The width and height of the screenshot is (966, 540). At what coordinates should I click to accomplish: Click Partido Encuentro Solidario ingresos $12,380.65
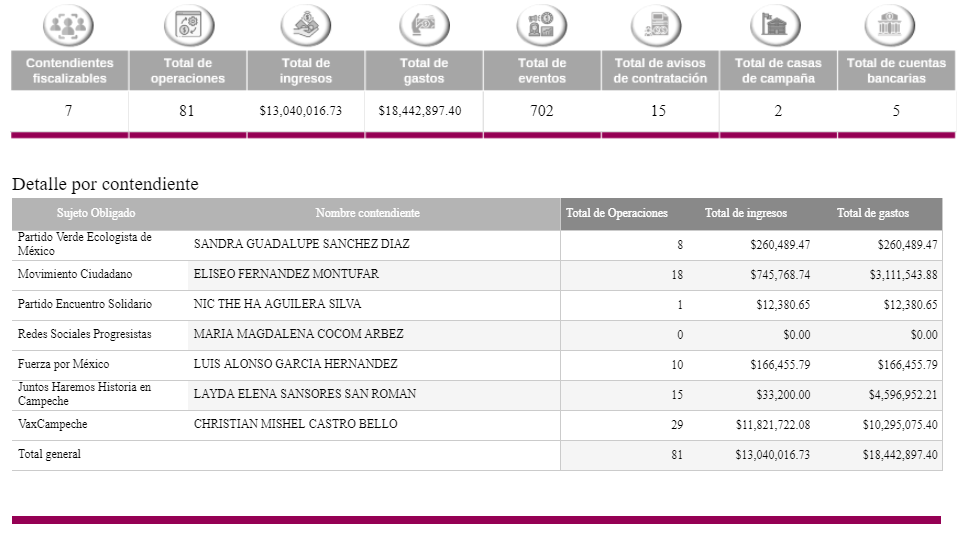coord(784,305)
